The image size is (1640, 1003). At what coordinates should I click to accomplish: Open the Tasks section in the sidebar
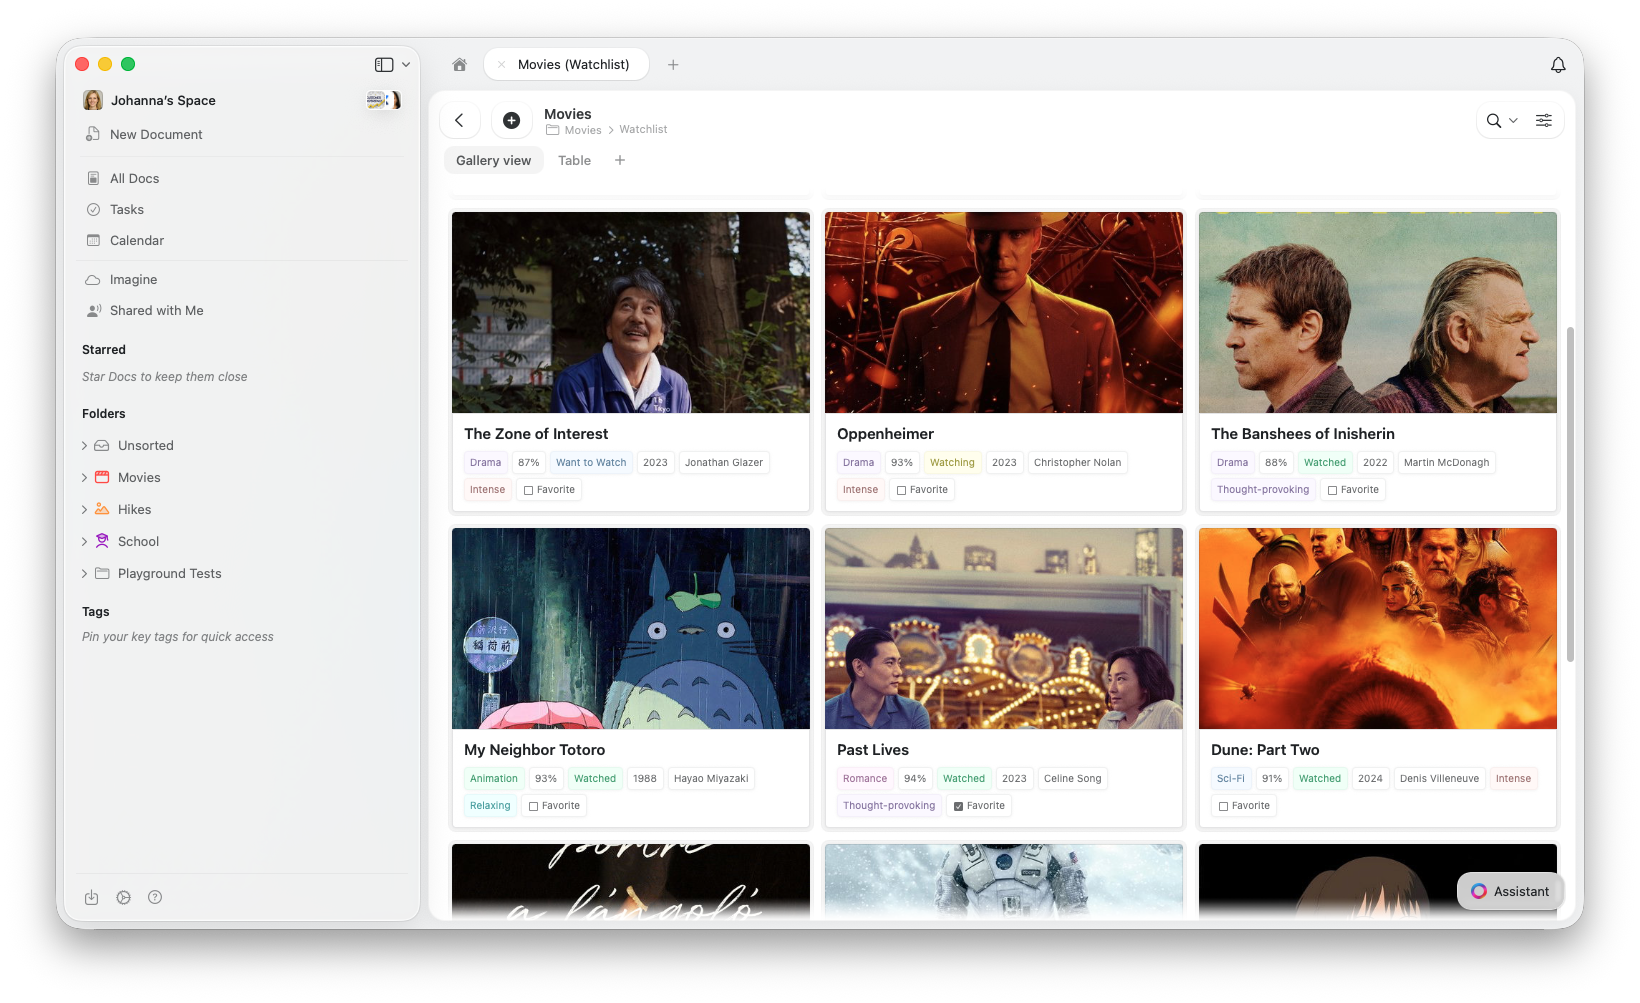126,209
